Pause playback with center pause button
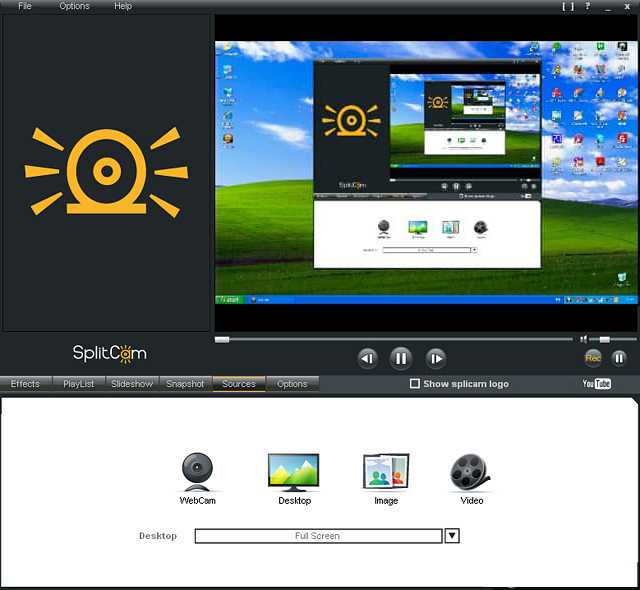This screenshot has height=590, width=640. (401, 358)
